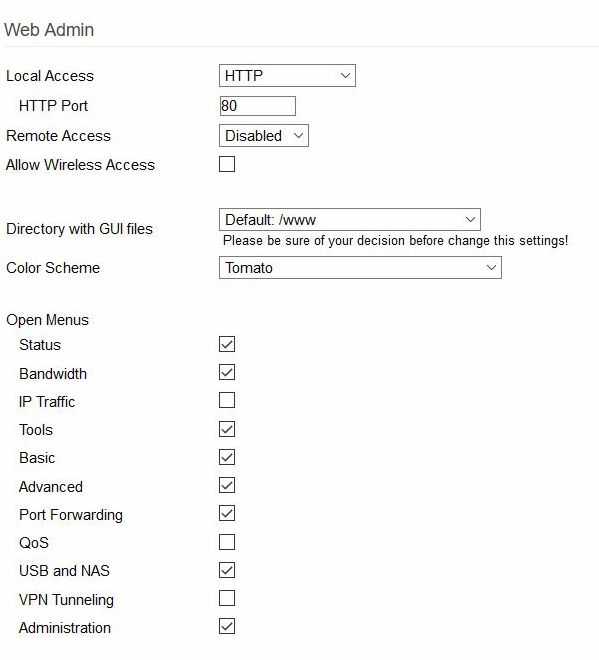The width and height of the screenshot is (599, 660).
Task: Uncheck the Status open menu checkbox
Action: coord(227,344)
